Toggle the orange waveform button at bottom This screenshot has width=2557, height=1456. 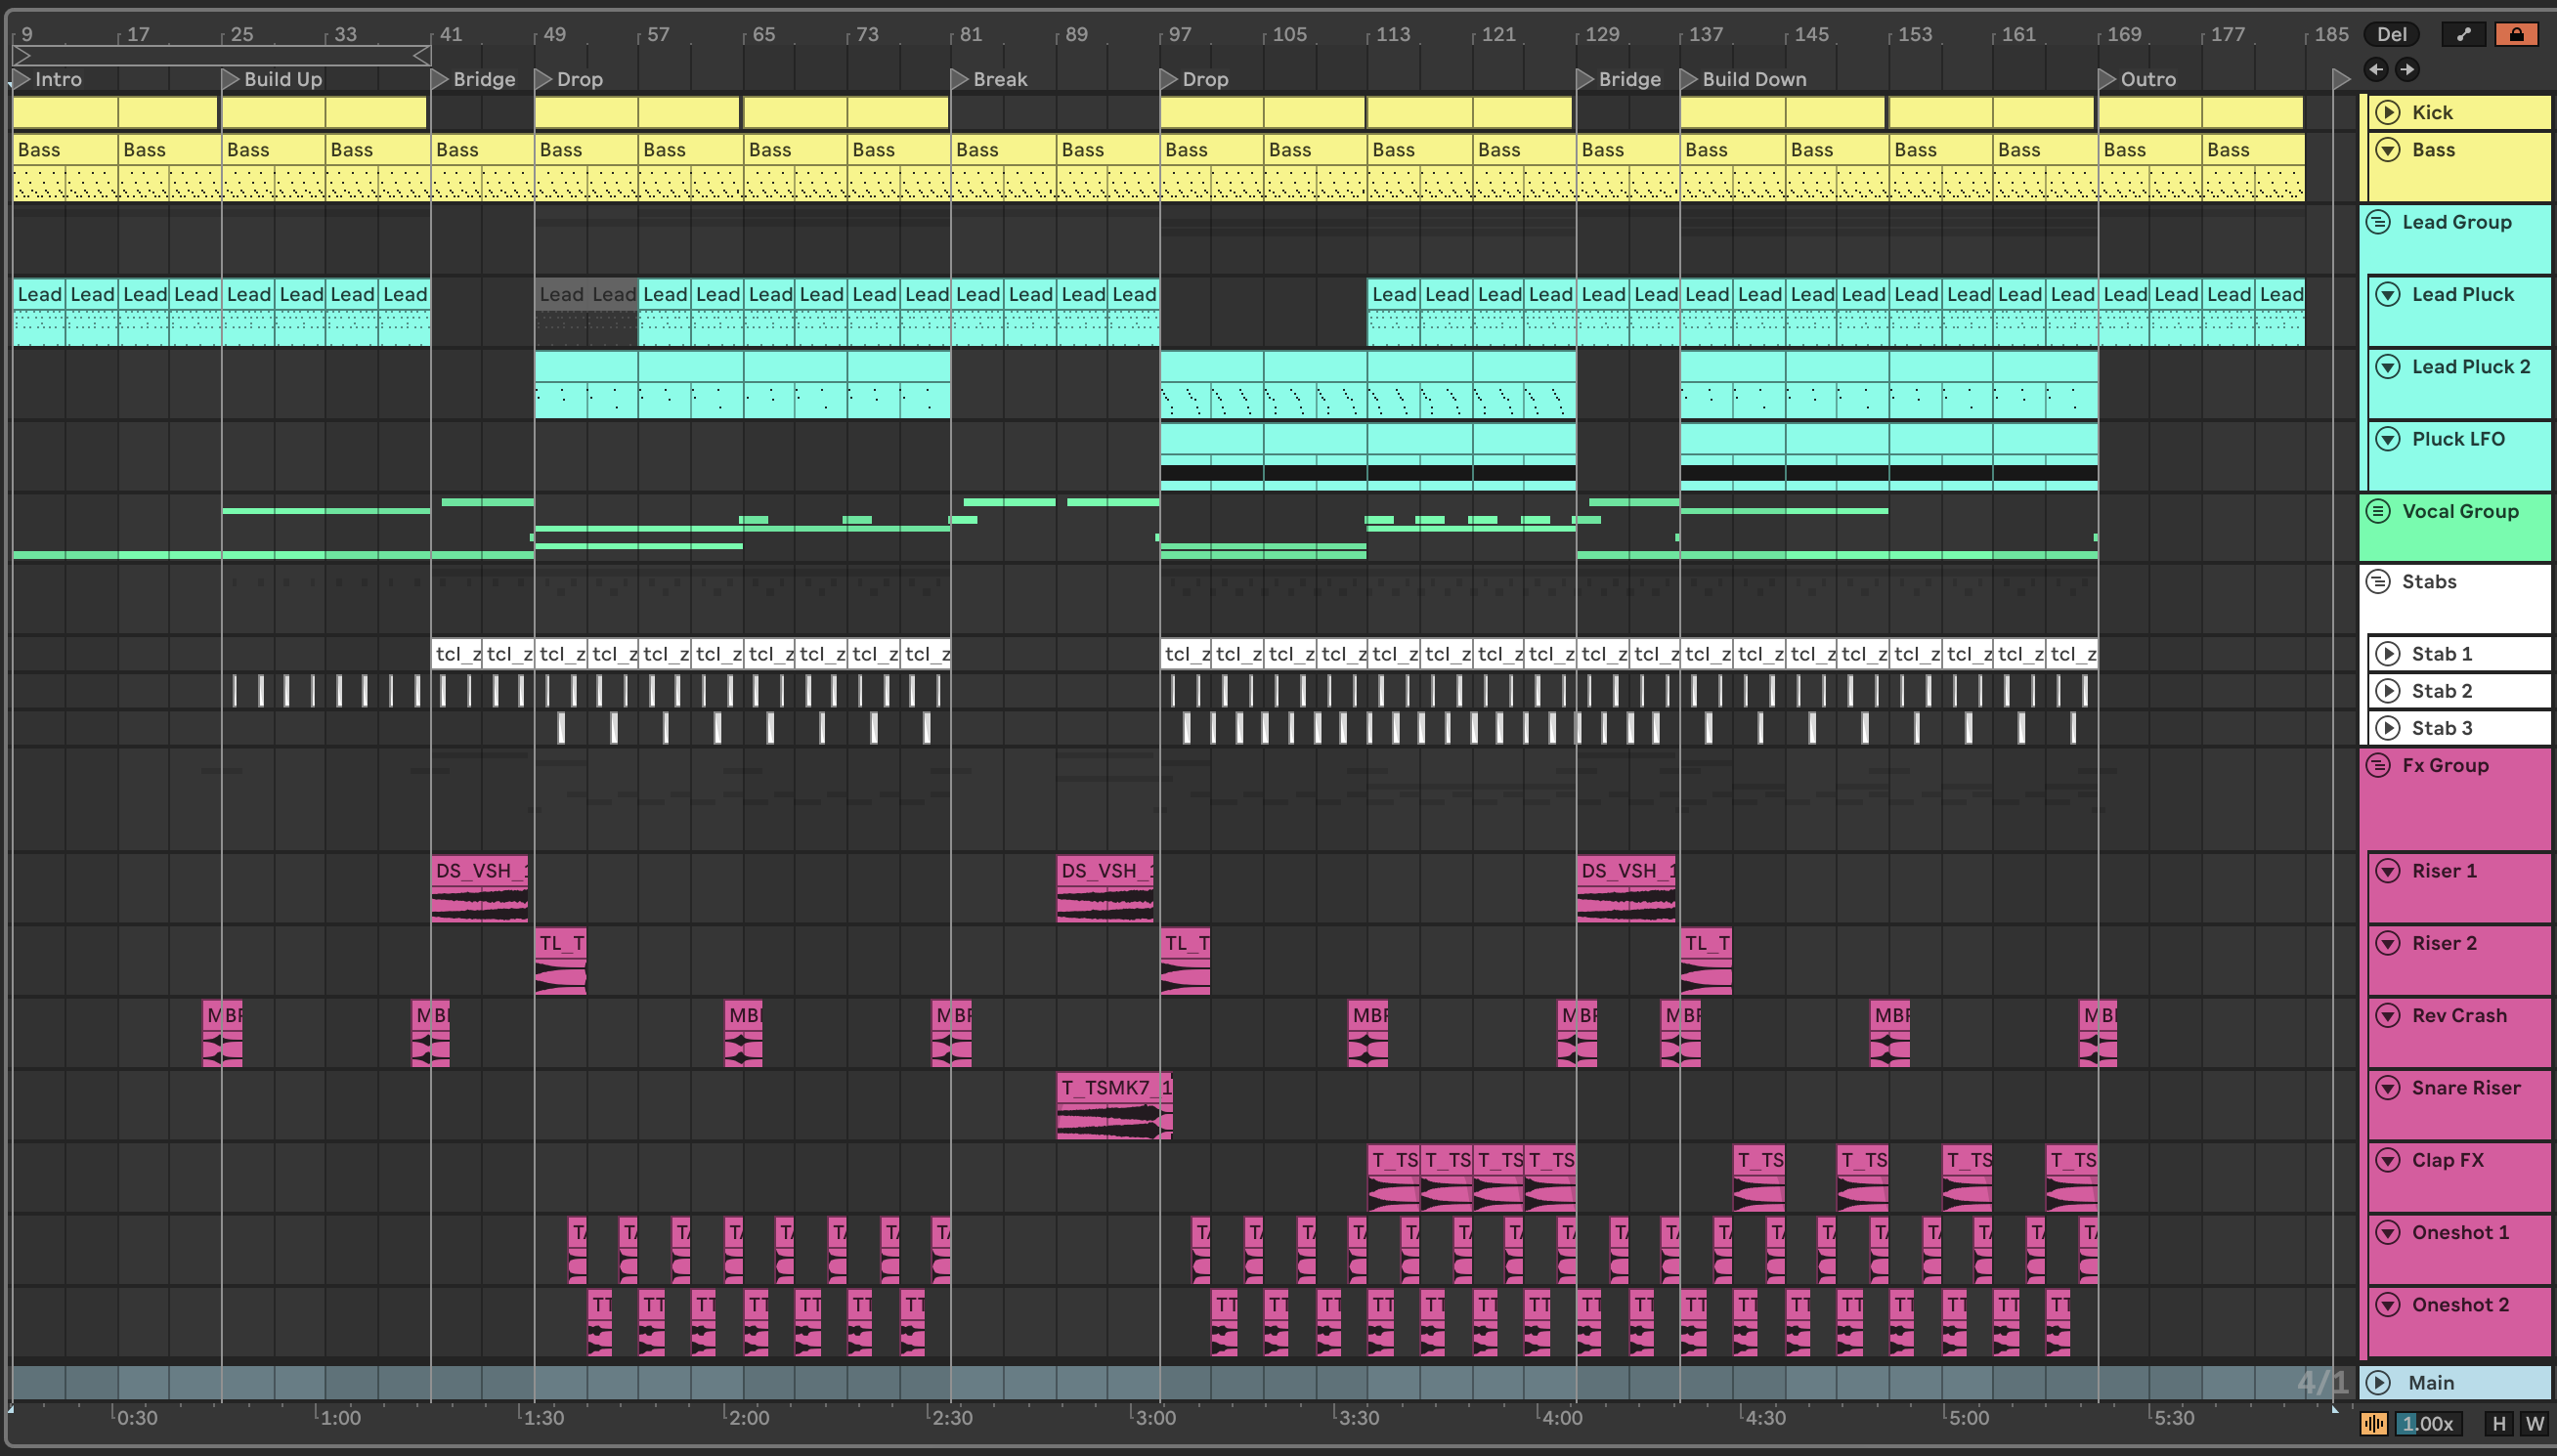[2373, 1423]
